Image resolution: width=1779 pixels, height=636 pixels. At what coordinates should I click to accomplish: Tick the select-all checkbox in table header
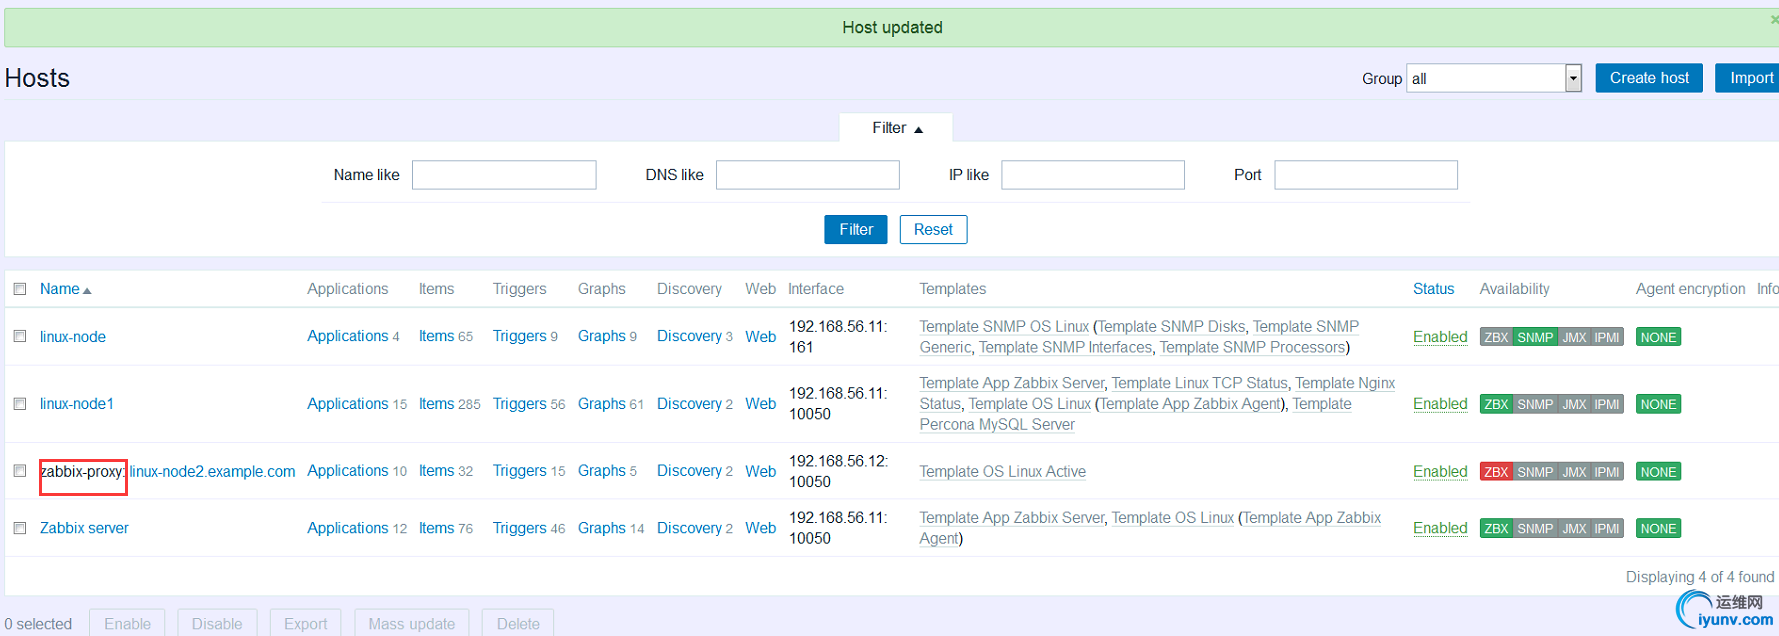point(20,289)
